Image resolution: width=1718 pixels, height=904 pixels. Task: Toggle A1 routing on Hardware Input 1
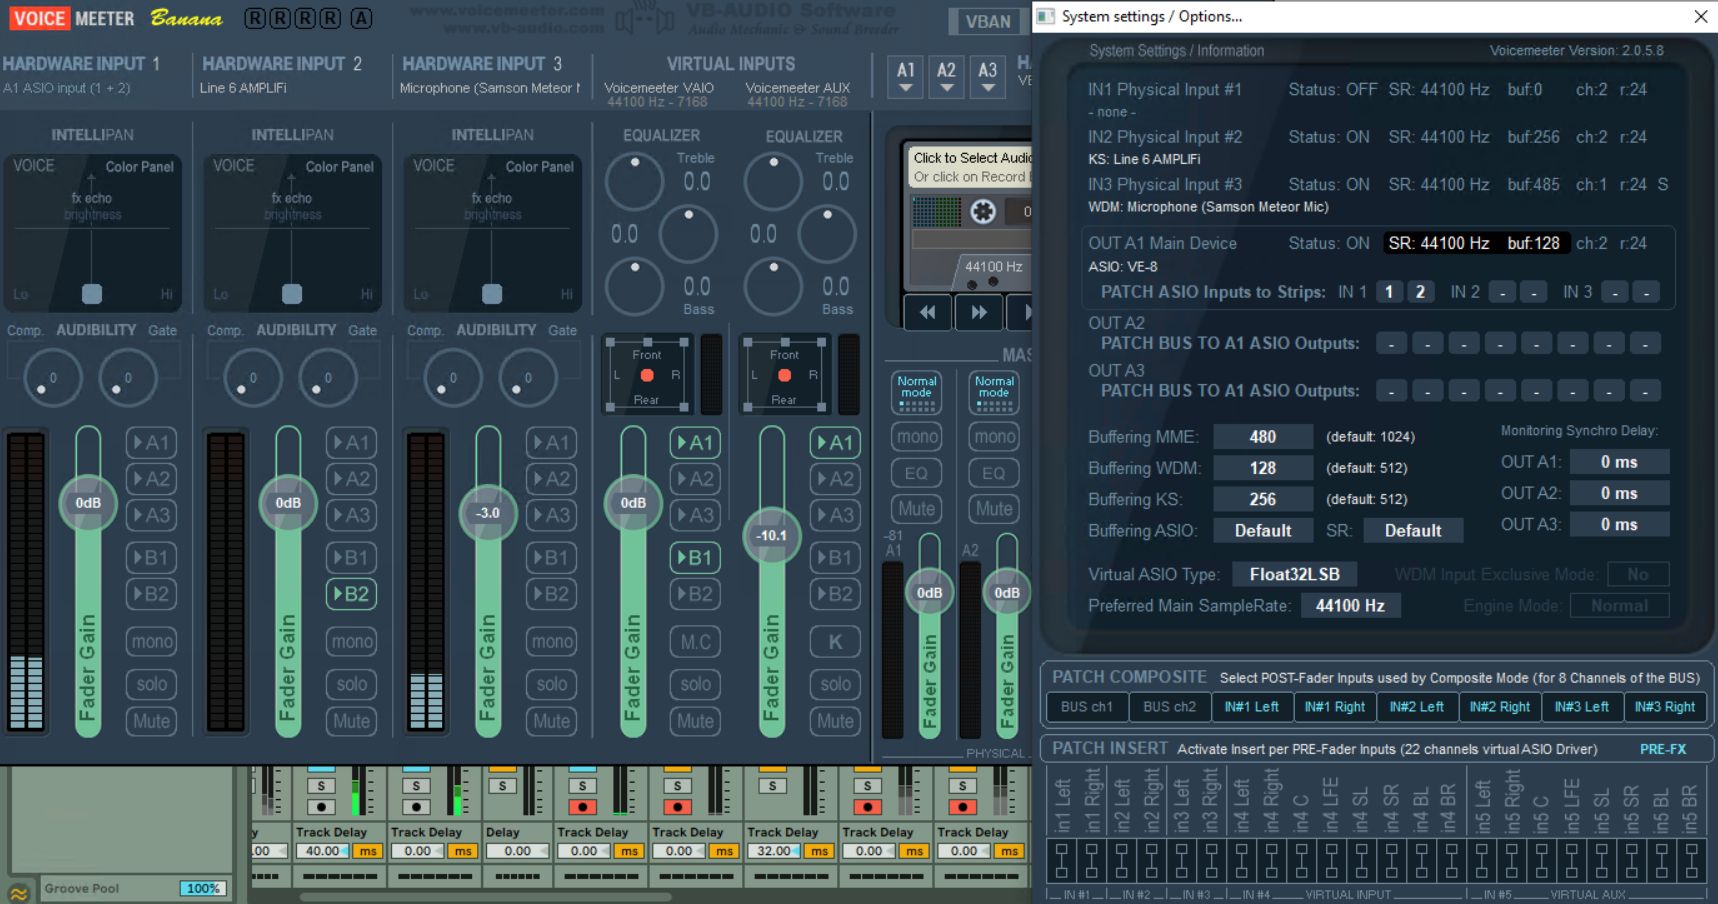coord(152,442)
